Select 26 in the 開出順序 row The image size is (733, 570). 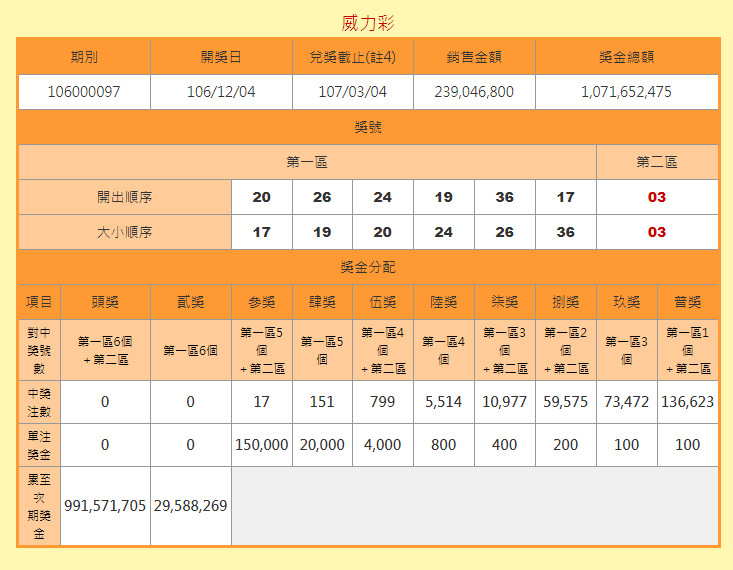[322, 197]
